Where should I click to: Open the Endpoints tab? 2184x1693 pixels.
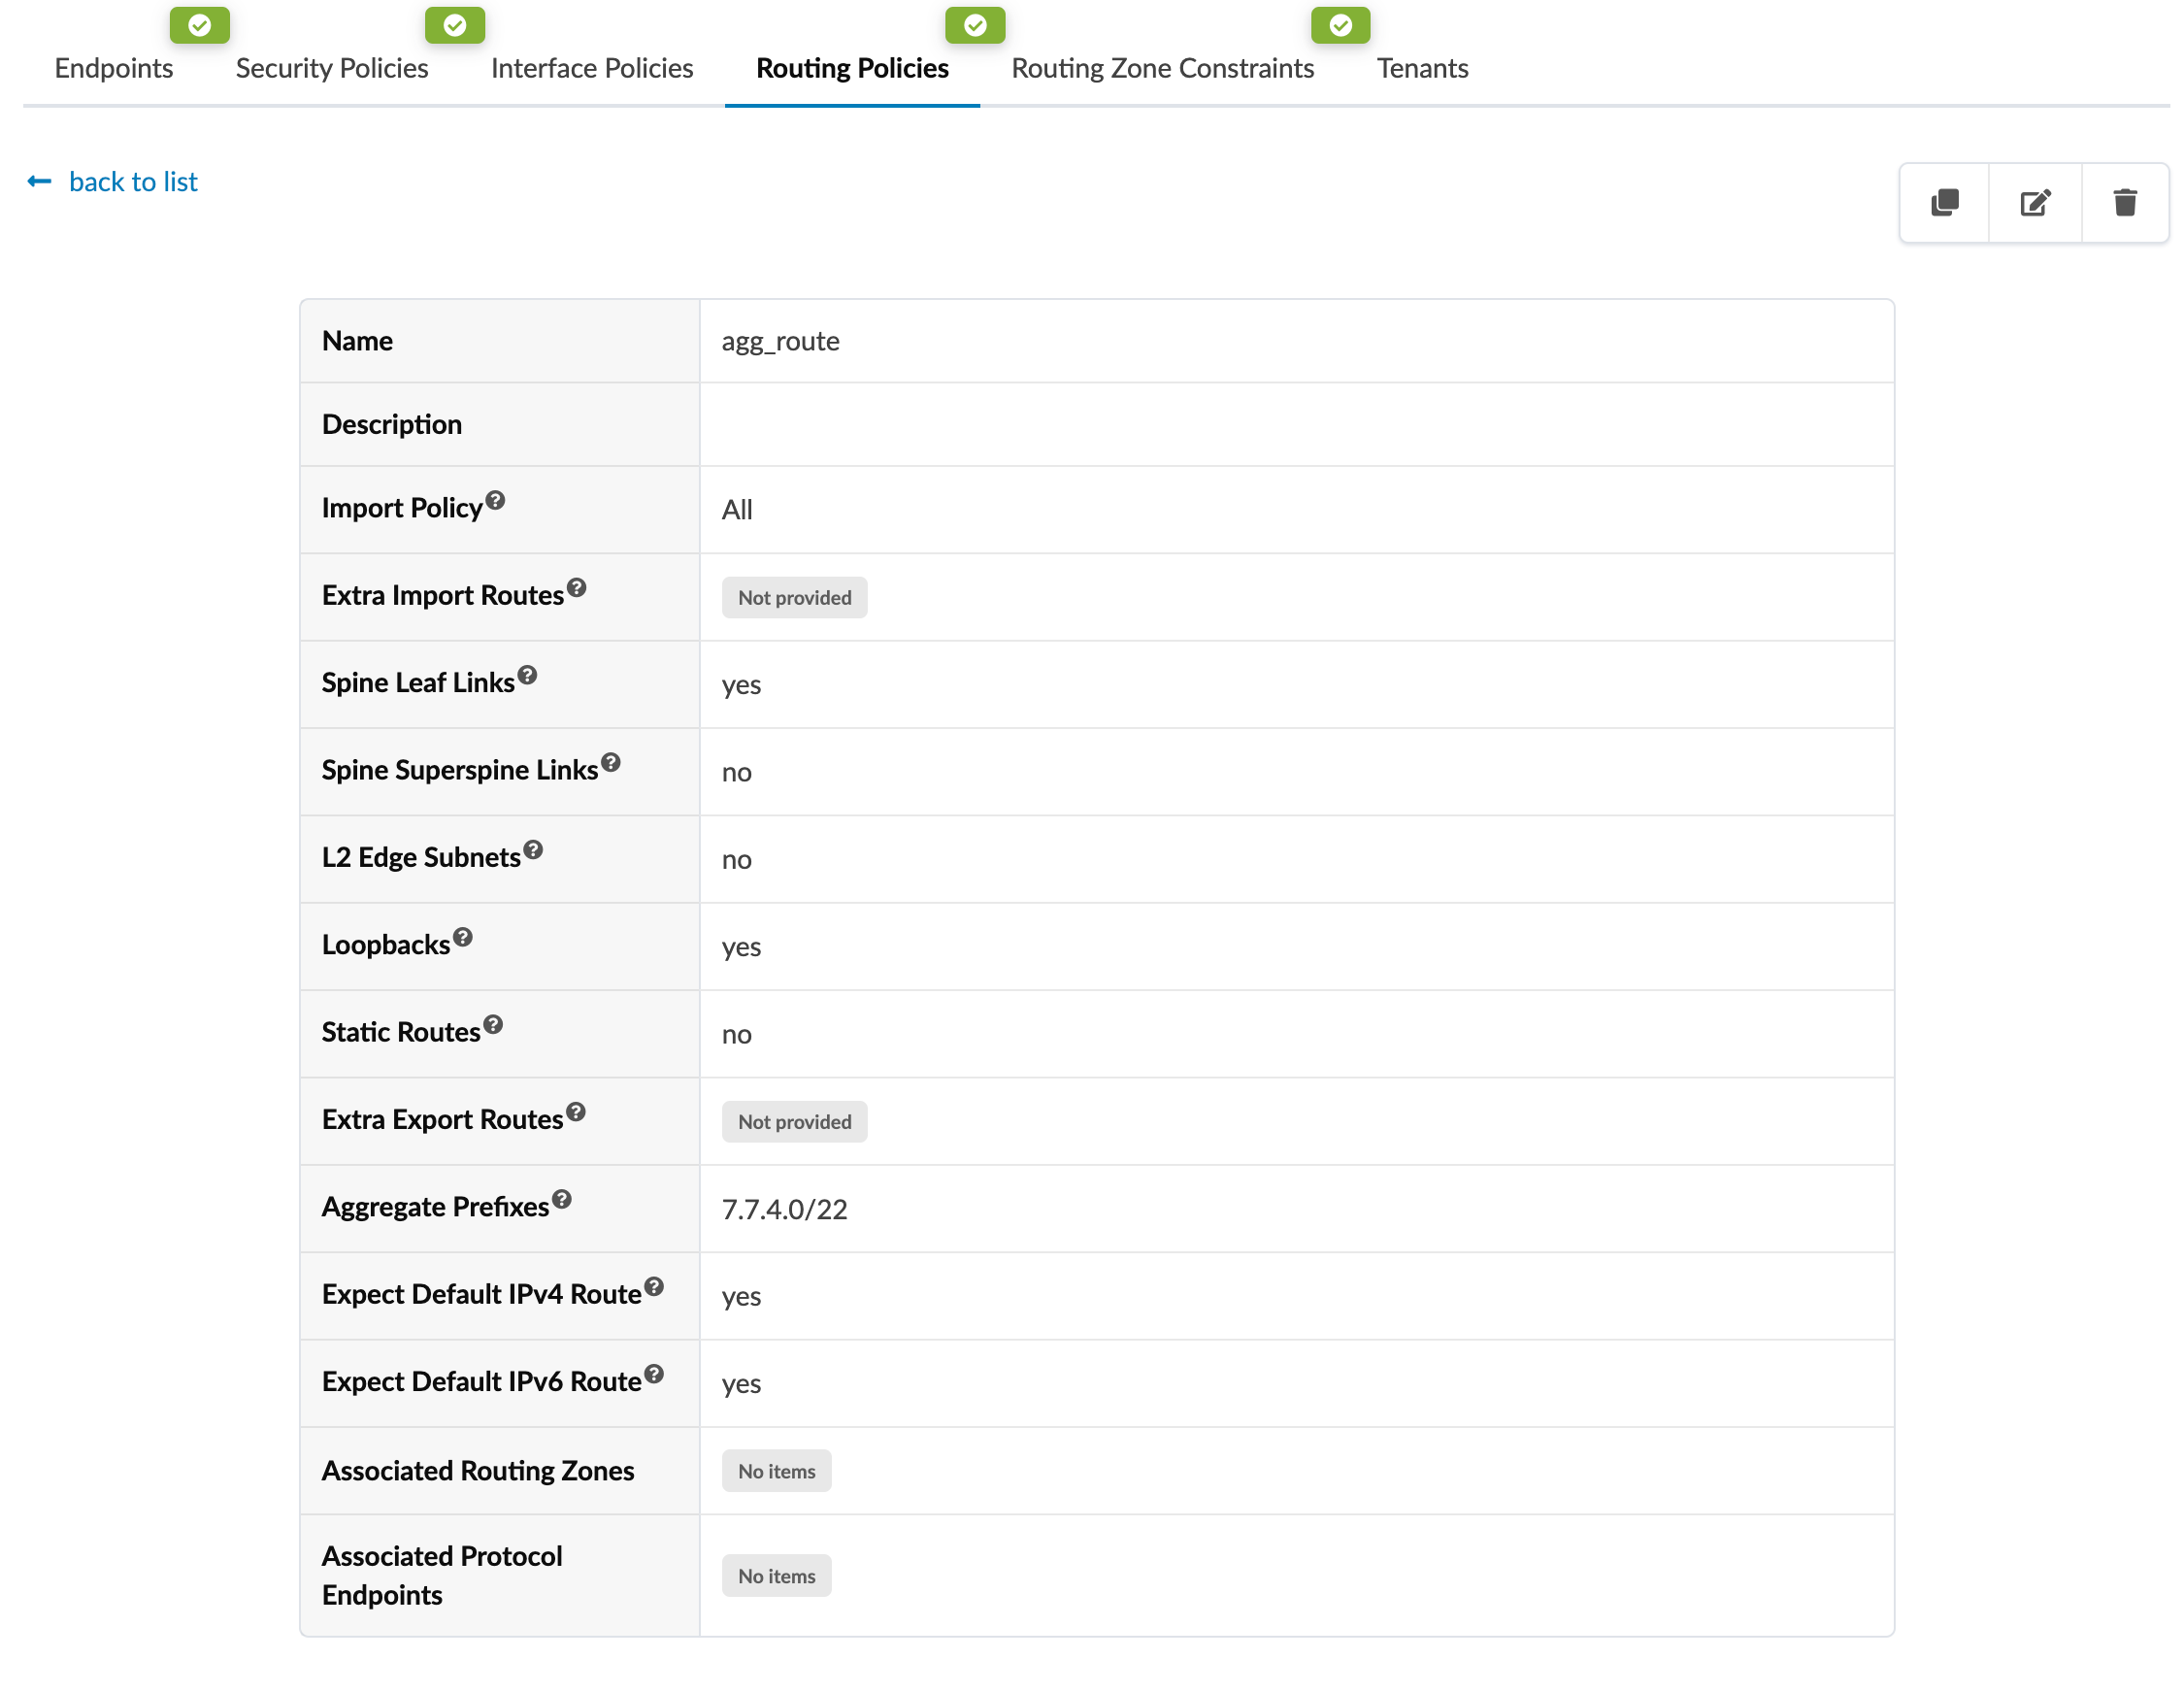[114, 68]
